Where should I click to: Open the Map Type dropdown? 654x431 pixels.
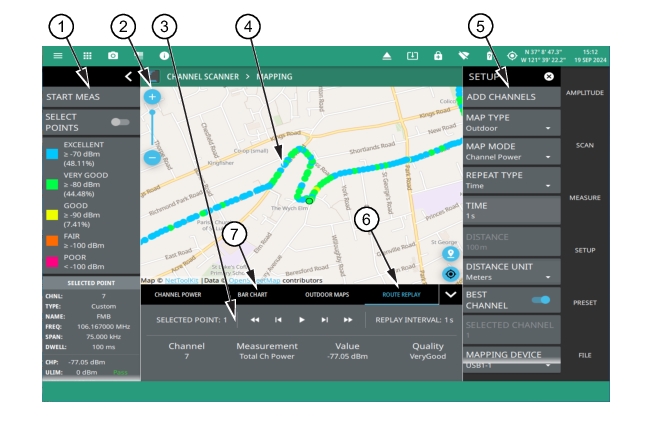[512, 123]
